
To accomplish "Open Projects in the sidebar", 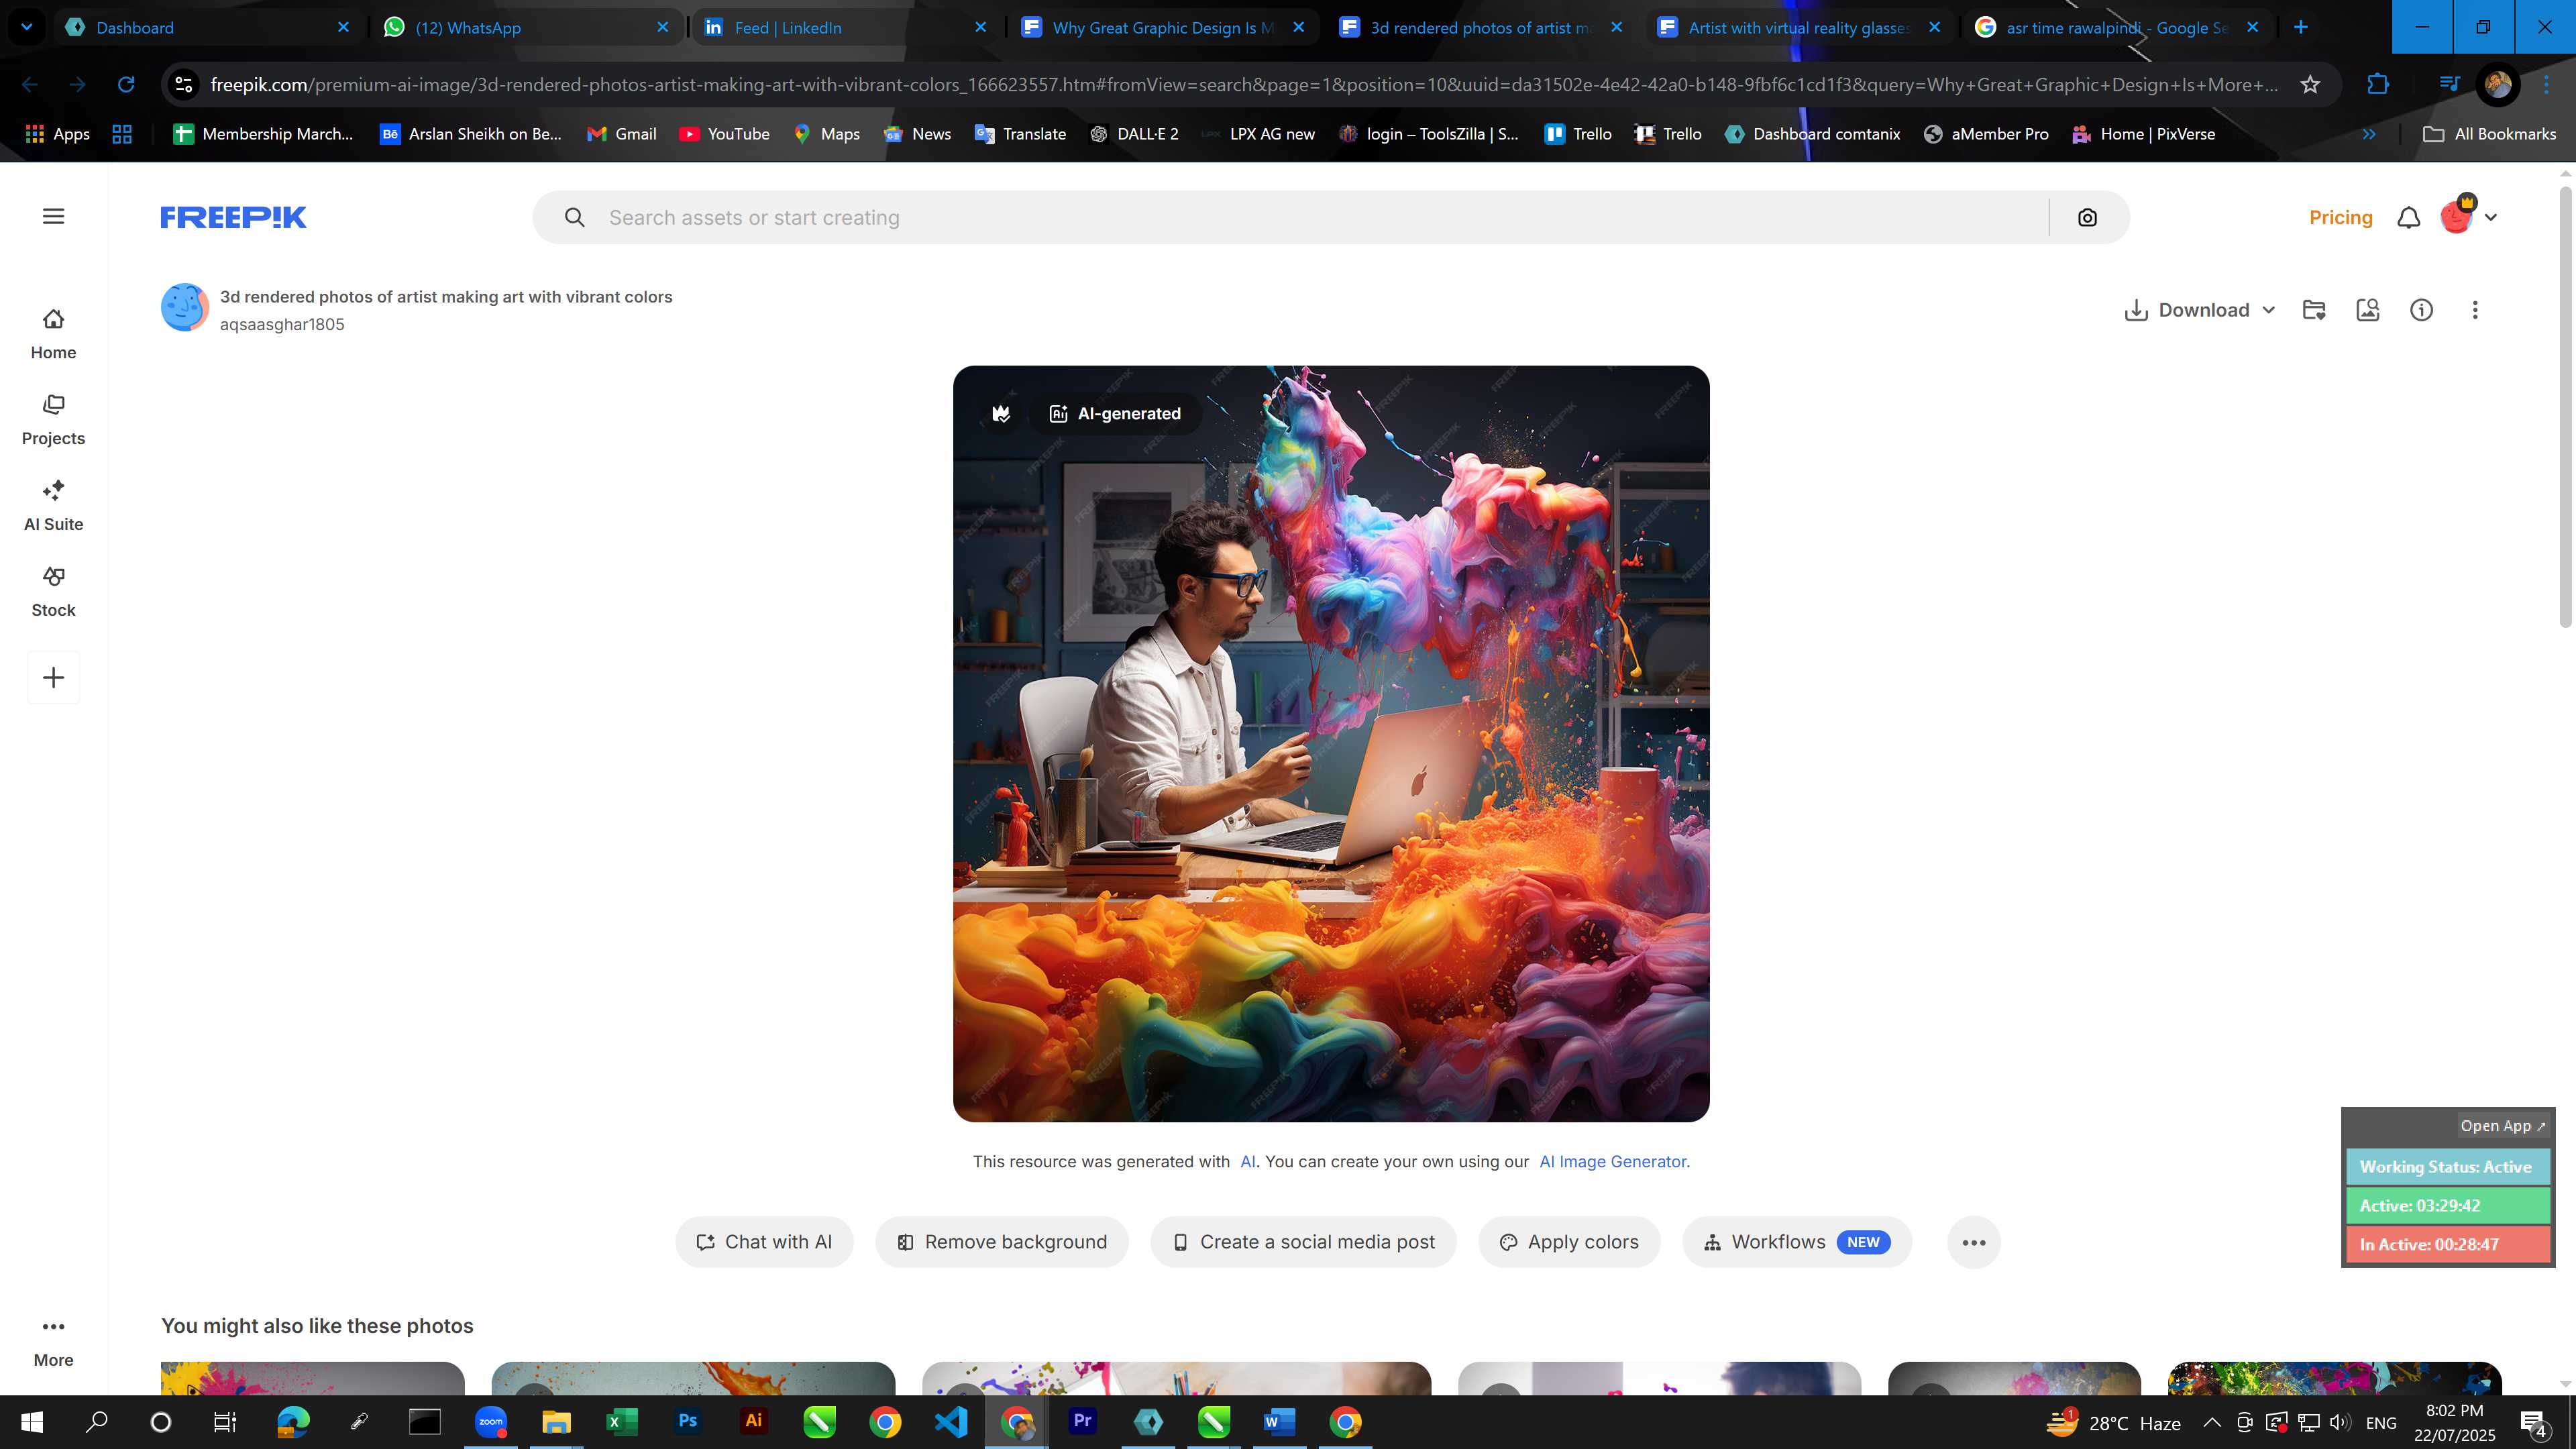I will click(x=53, y=420).
